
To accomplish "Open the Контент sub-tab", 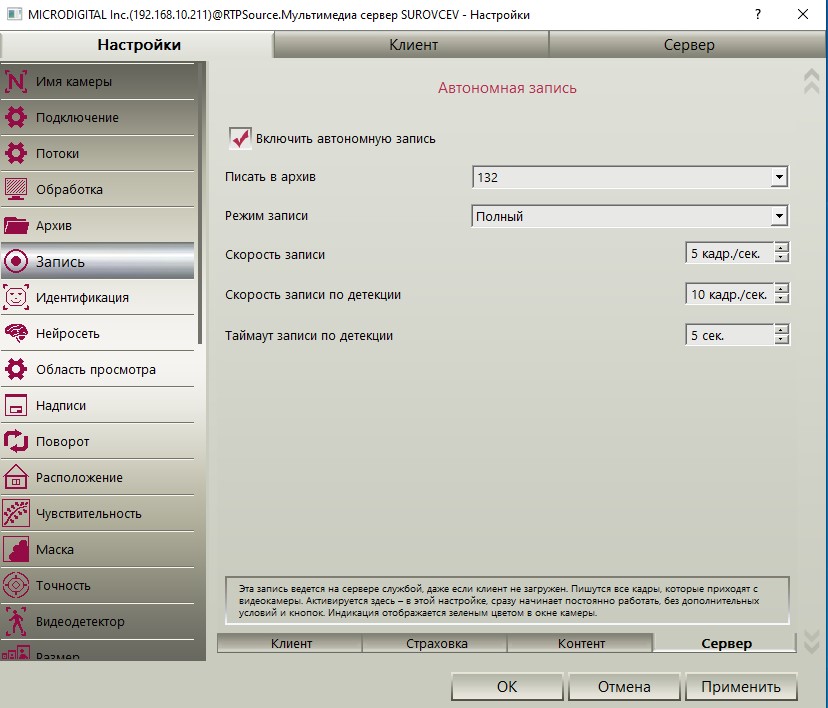I will [580, 643].
